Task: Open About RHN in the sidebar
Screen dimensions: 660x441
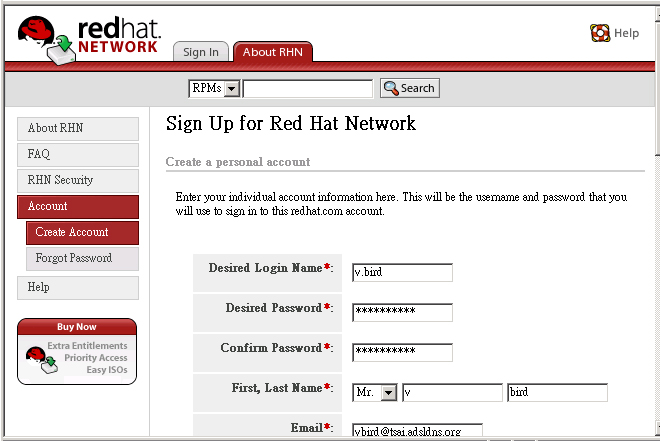Action: pyautogui.click(x=77, y=128)
